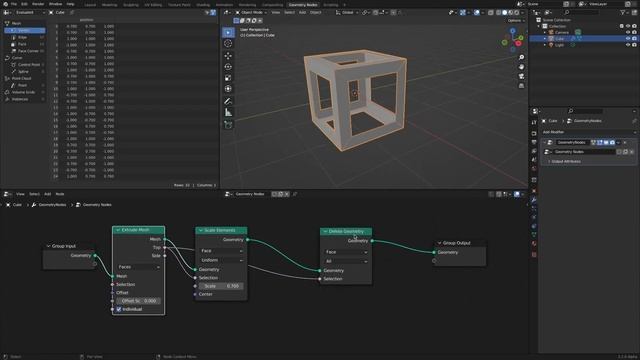The width and height of the screenshot is (640, 360).
Task: Select the Select Box tool in viewport
Action: 228,32
